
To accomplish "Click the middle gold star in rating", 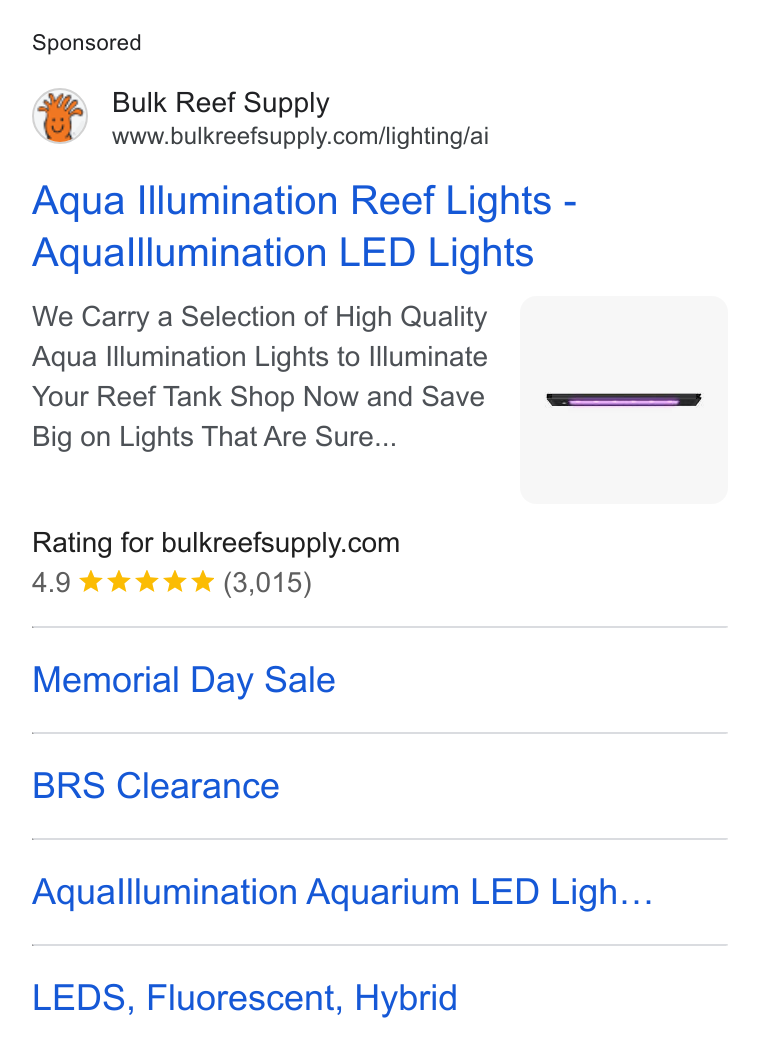I will tap(147, 582).
